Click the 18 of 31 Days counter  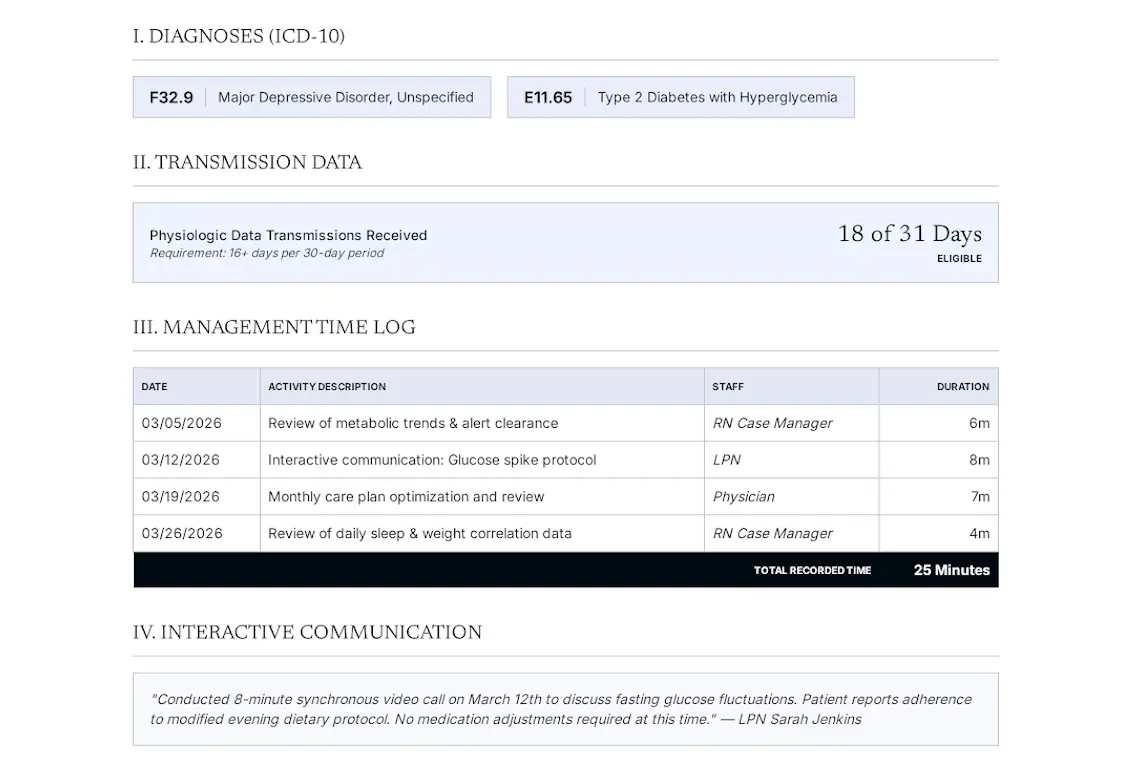coord(909,234)
